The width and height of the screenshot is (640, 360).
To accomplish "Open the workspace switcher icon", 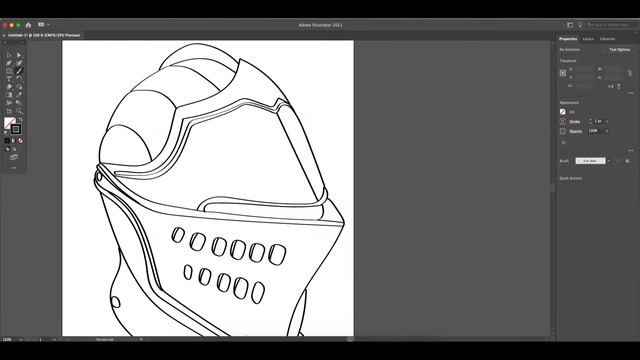I will pyautogui.click(x=570, y=25).
